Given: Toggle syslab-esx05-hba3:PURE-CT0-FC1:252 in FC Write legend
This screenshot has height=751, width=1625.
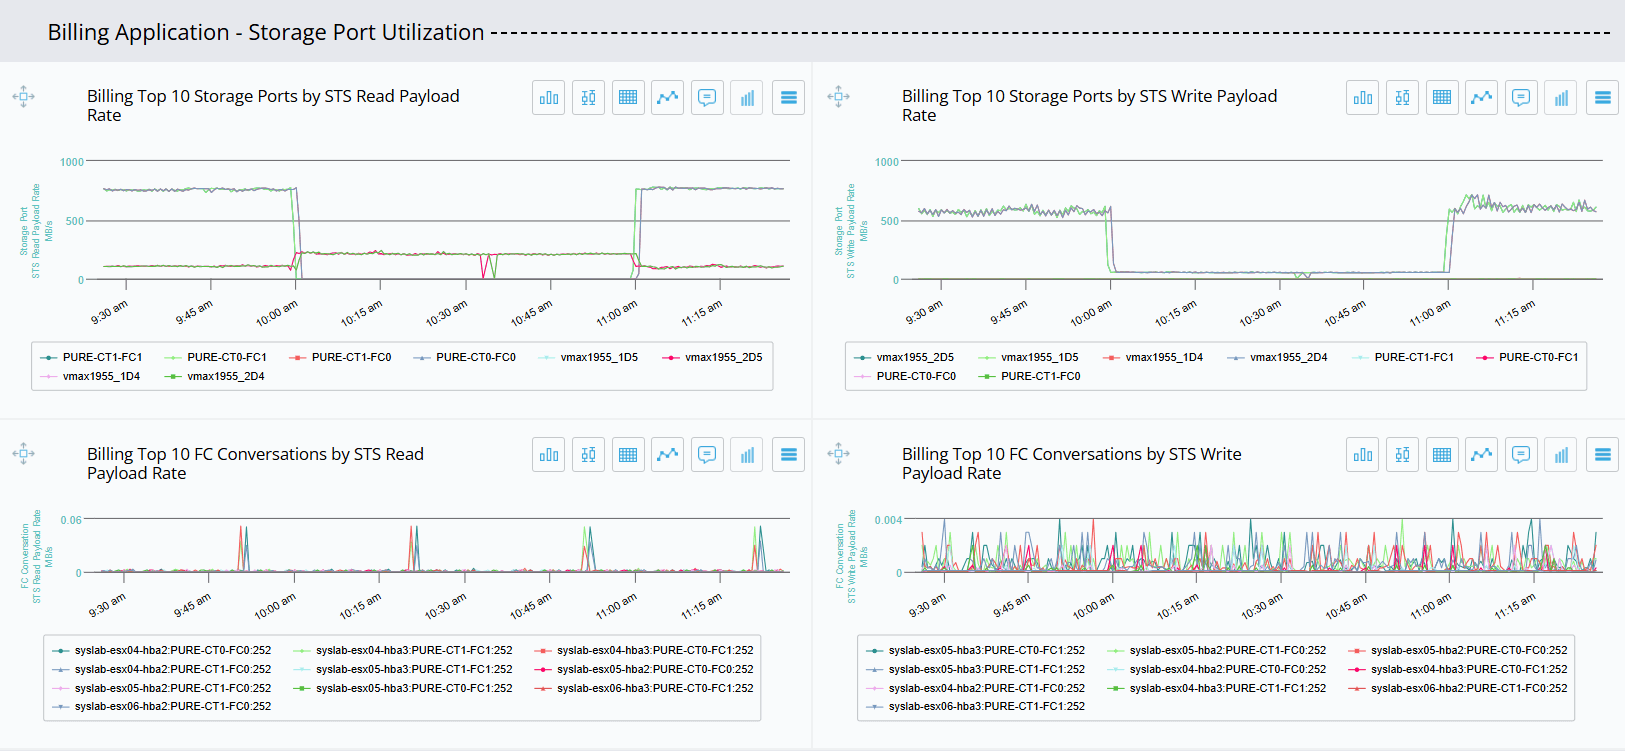Looking at the screenshot, I should coord(976,650).
